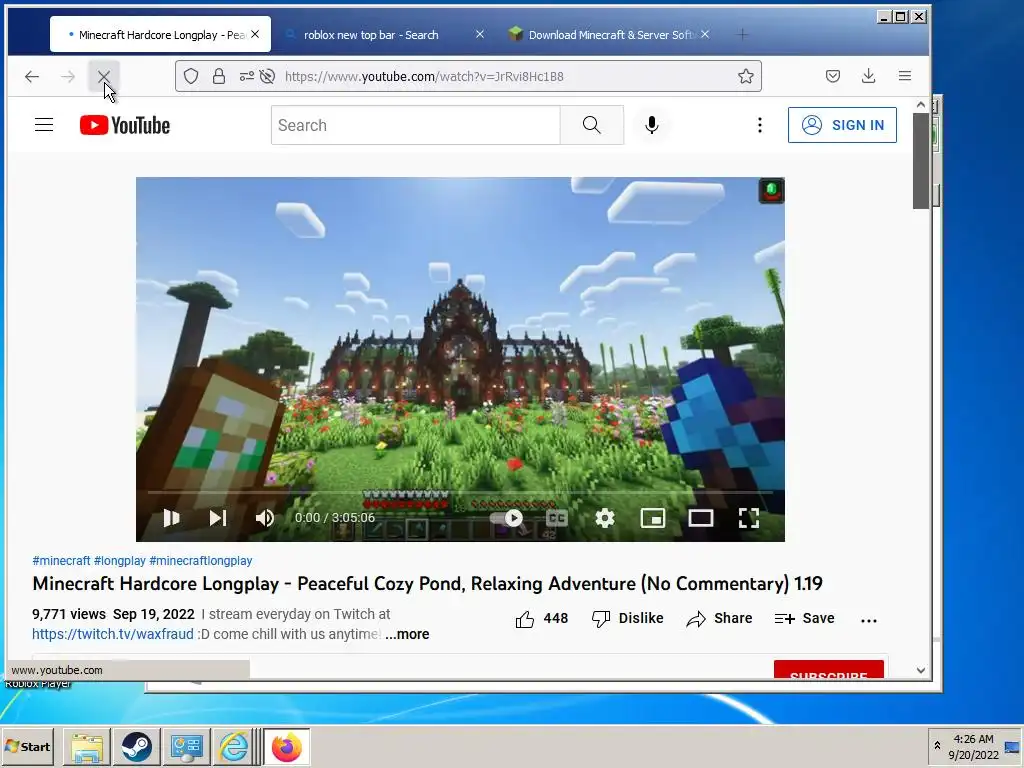View site security lock info

point(219,76)
